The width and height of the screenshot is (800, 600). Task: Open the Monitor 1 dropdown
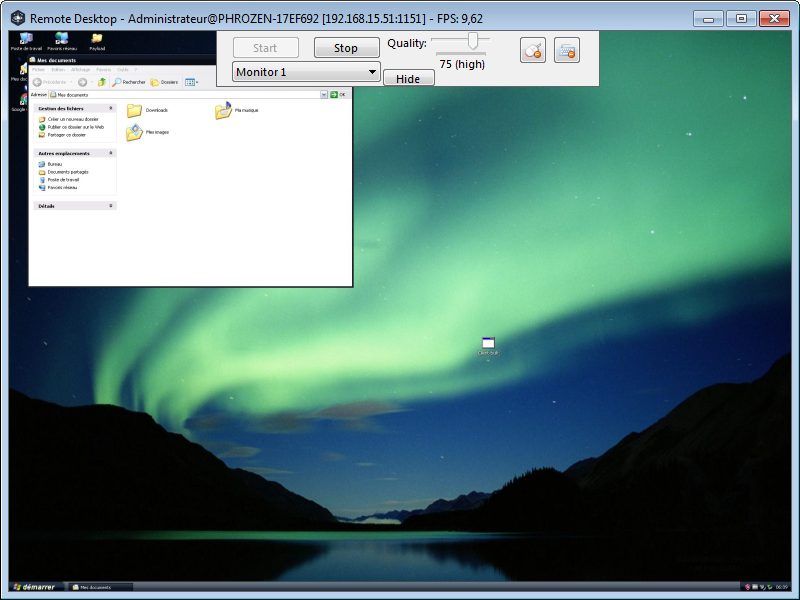(306, 72)
